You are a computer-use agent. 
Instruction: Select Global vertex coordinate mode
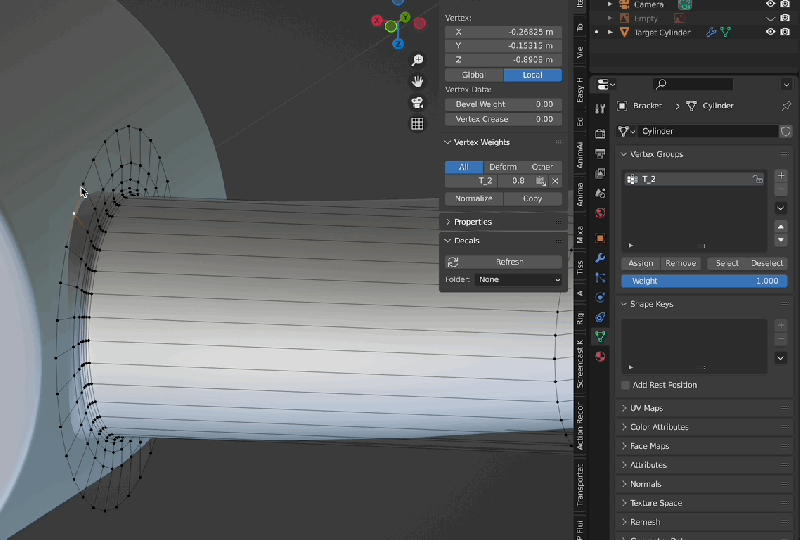point(473,75)
